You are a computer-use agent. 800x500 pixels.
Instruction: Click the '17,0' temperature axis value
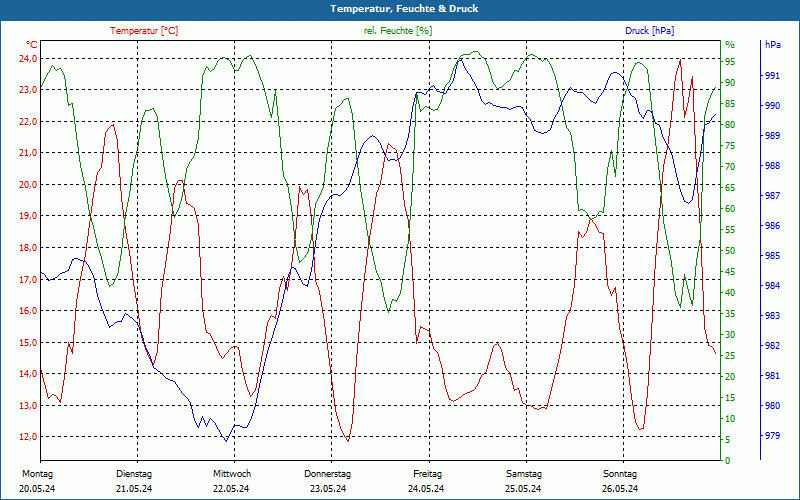[x=28, y=280]
